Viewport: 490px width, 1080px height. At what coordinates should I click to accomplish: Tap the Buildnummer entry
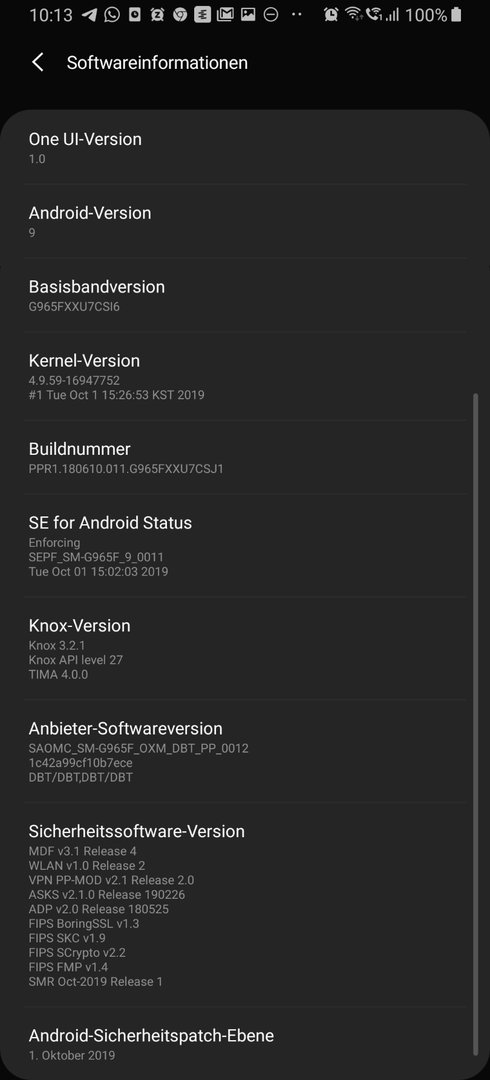(245, 458)
